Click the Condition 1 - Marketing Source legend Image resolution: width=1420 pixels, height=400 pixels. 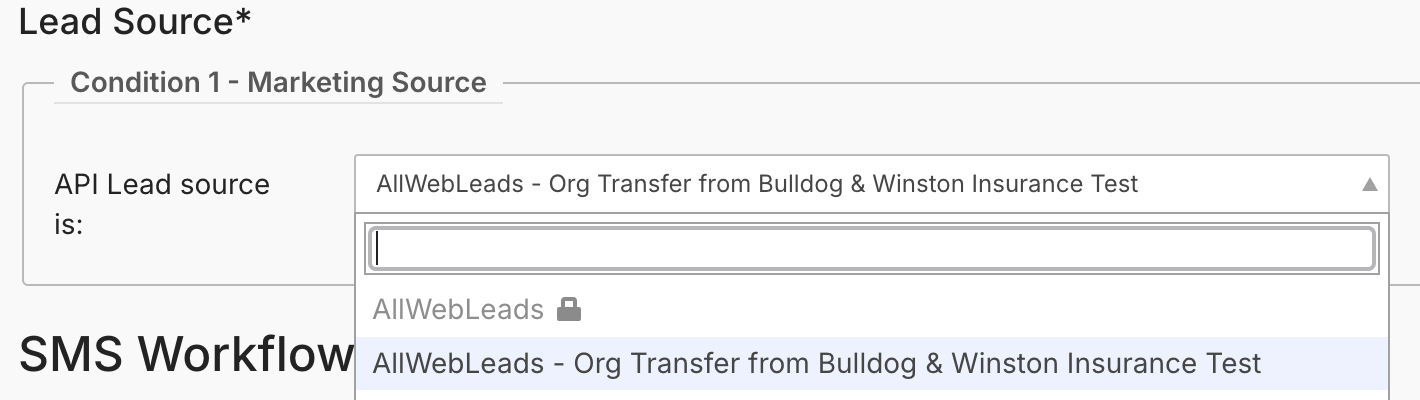coord(278,82)
